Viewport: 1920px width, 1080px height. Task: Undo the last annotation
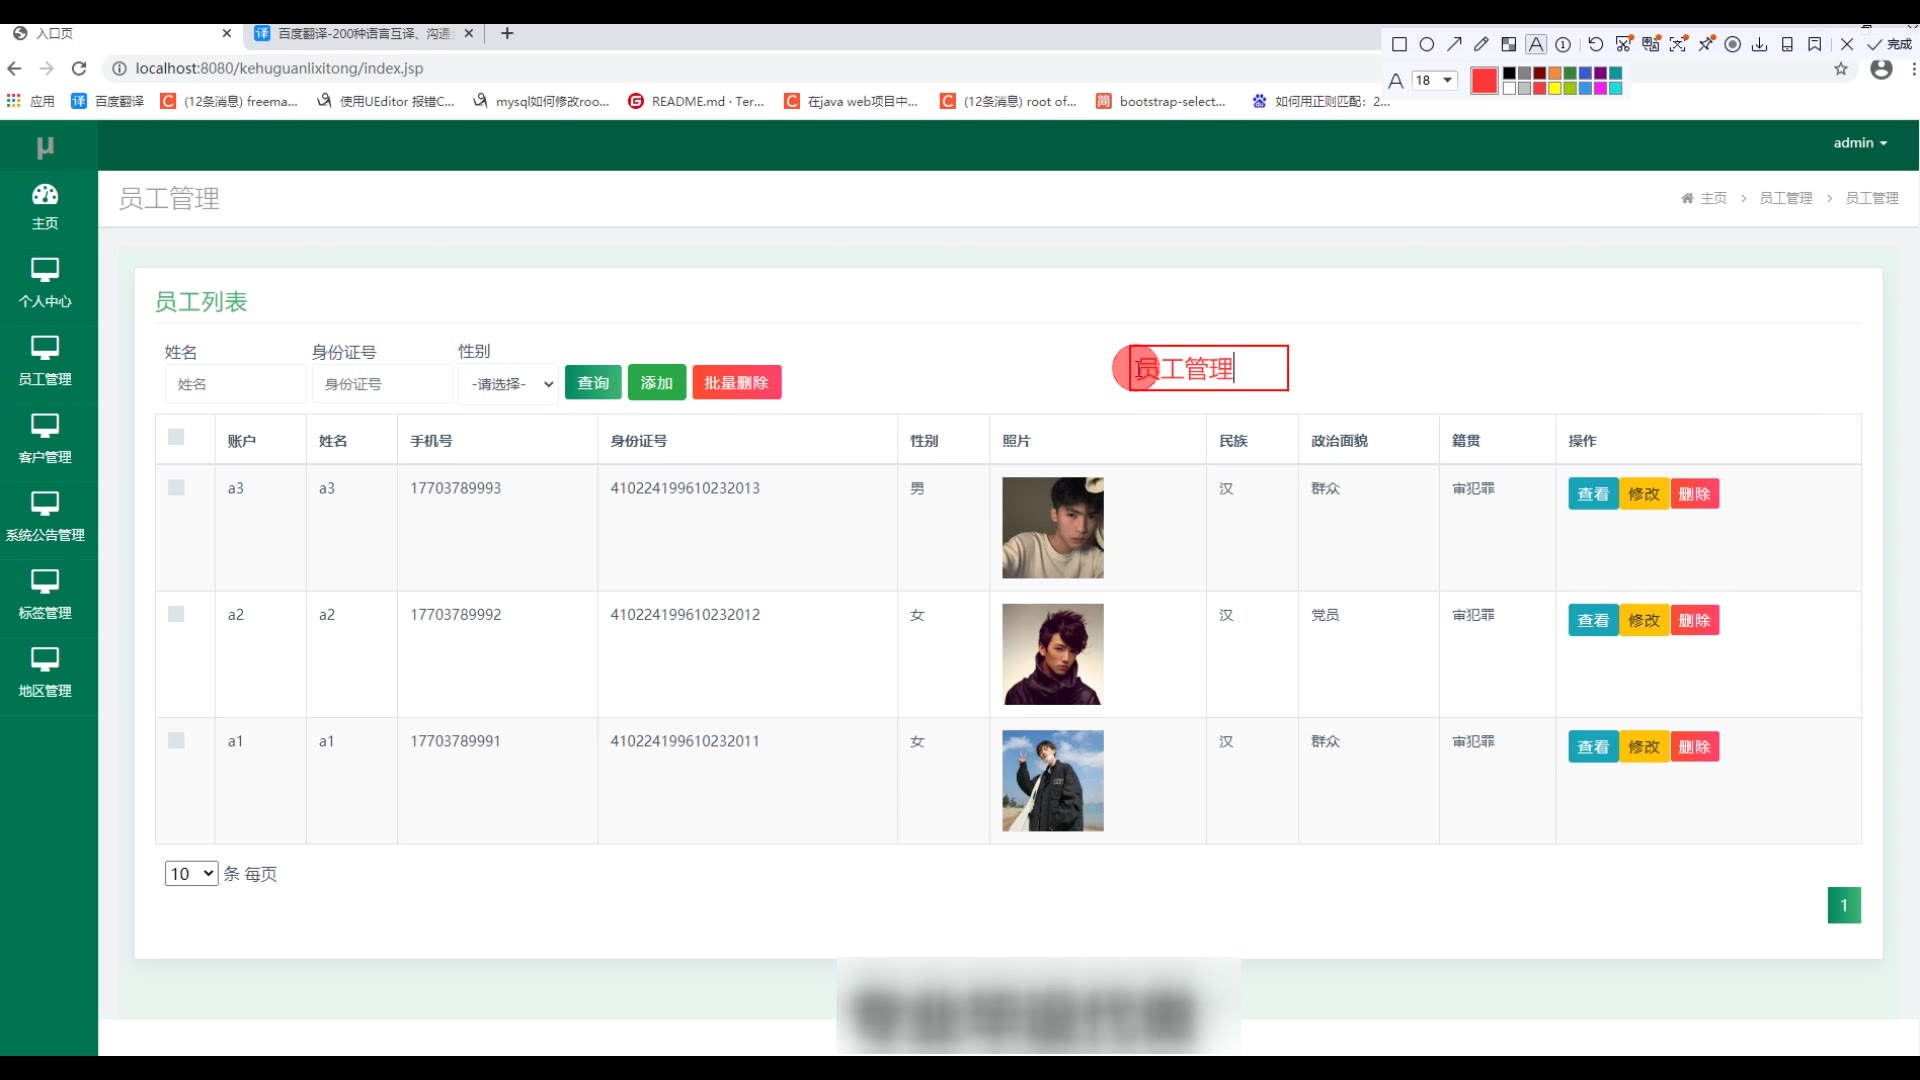tap(1596, 44)
